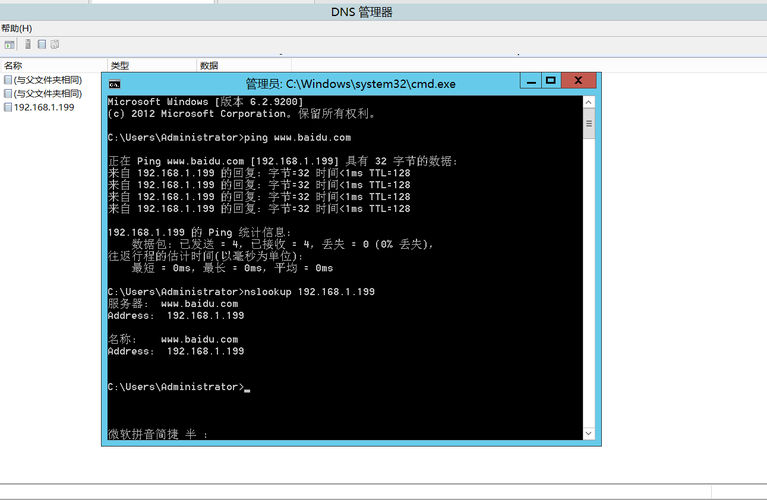Click the ping www.baidu.com command line
The image size is (767, 500).
(x=229, y=137)
